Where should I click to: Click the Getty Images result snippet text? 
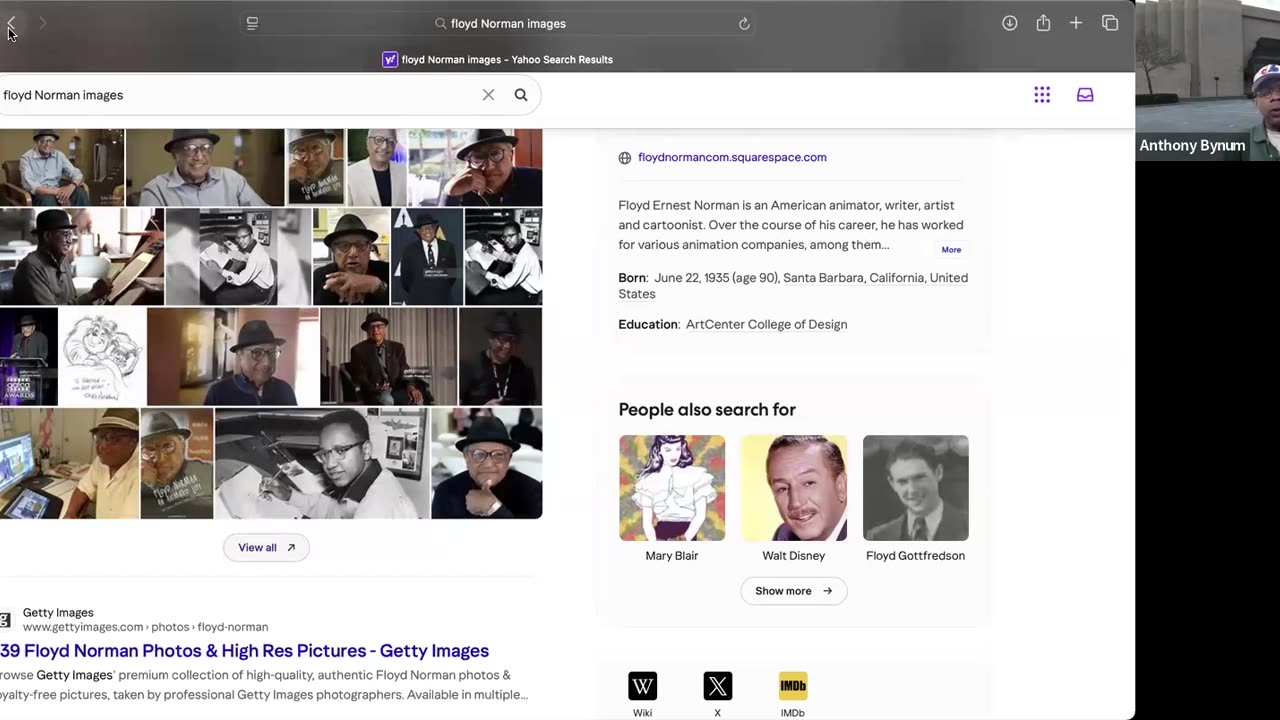[x=264, y=685]
